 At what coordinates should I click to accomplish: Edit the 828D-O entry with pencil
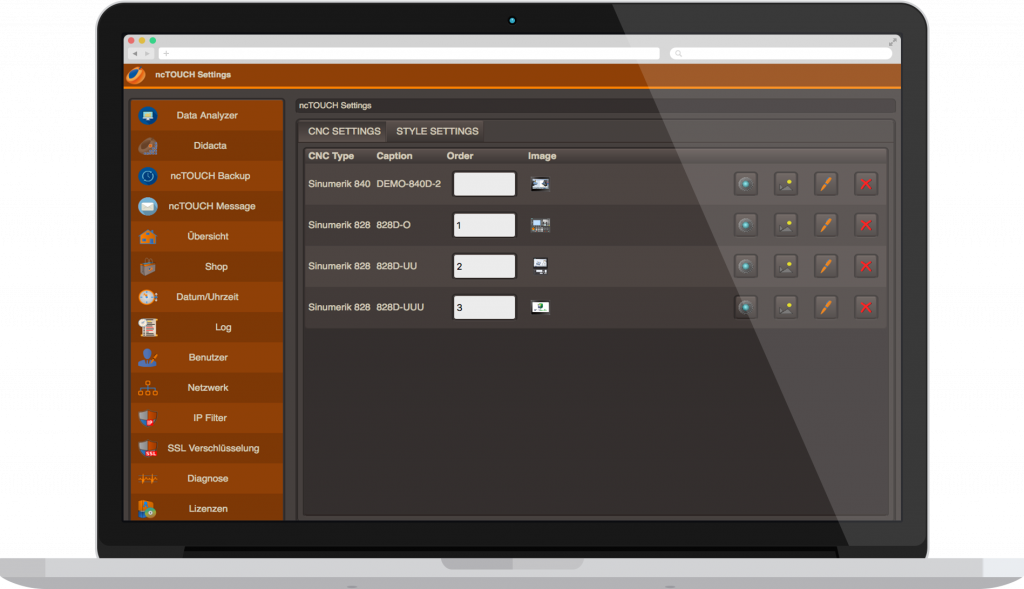[x=825, y=225]
